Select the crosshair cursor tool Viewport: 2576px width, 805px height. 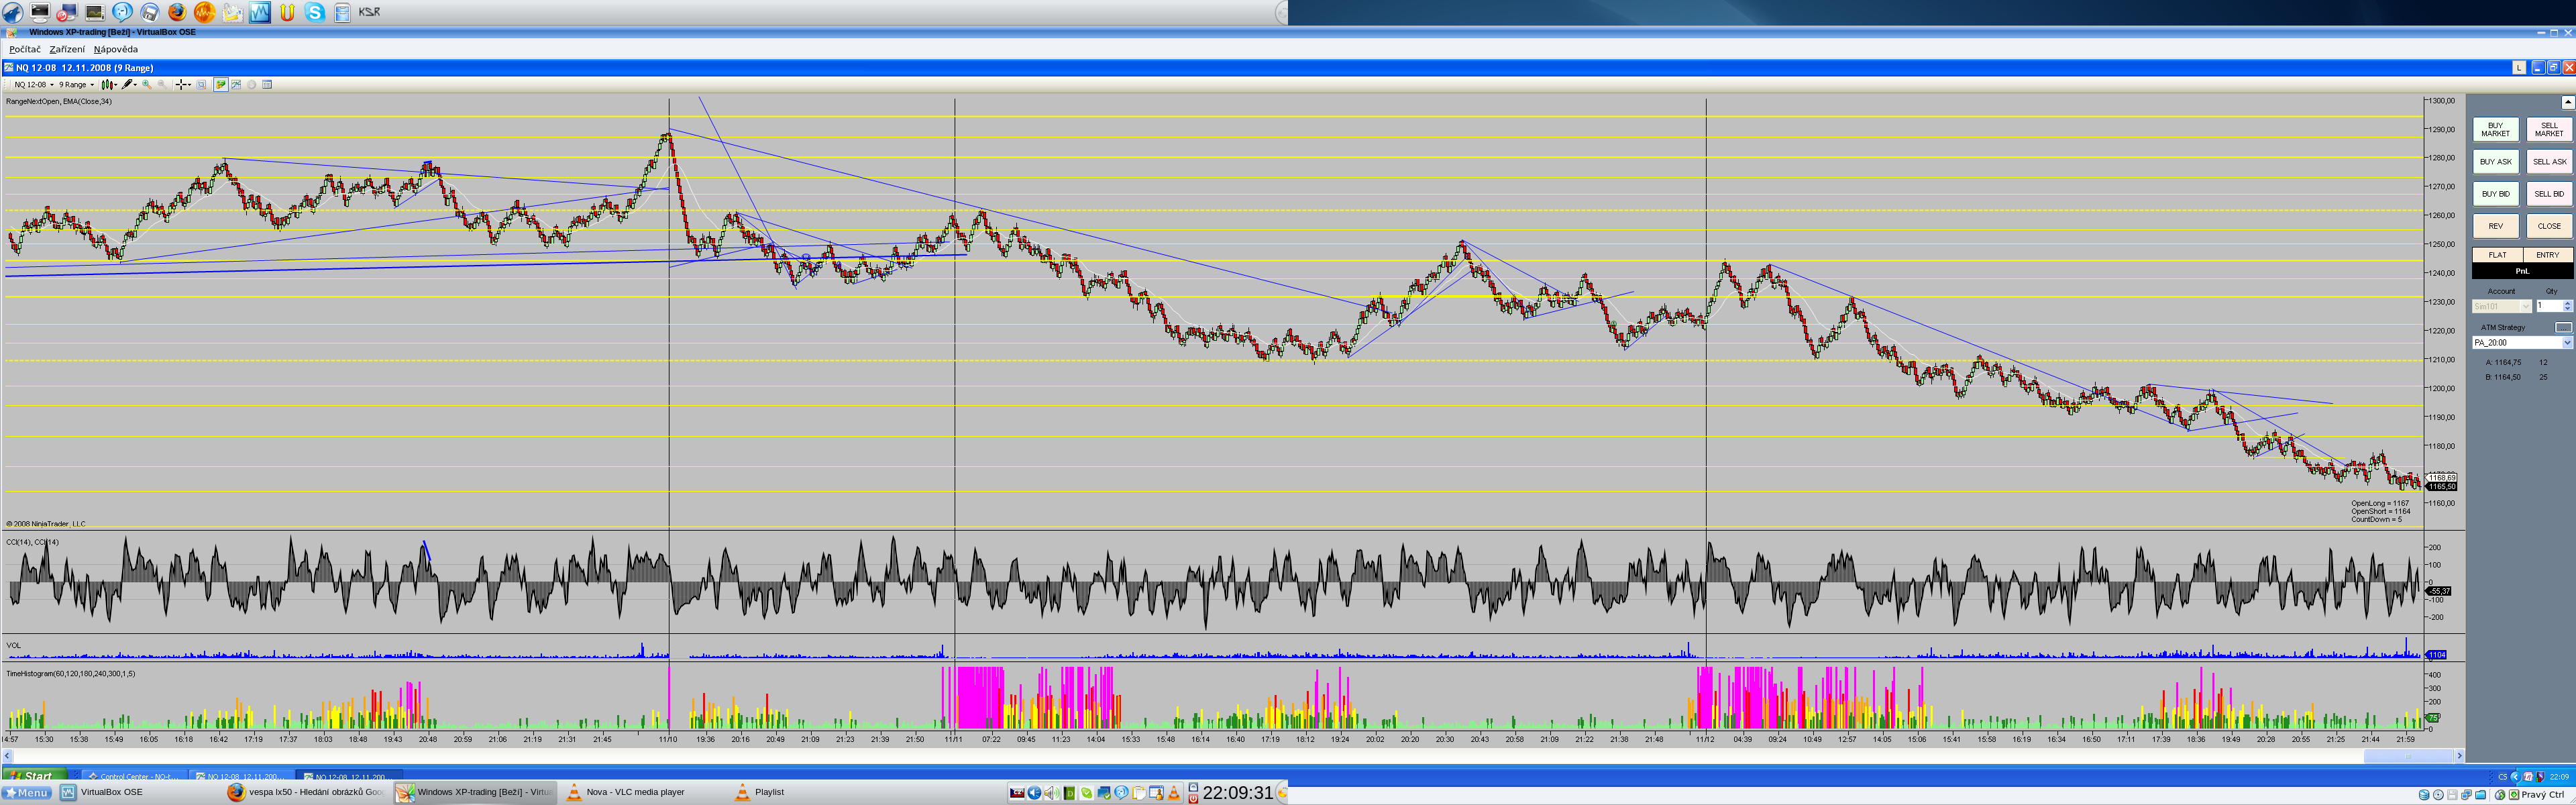point(181,85)
